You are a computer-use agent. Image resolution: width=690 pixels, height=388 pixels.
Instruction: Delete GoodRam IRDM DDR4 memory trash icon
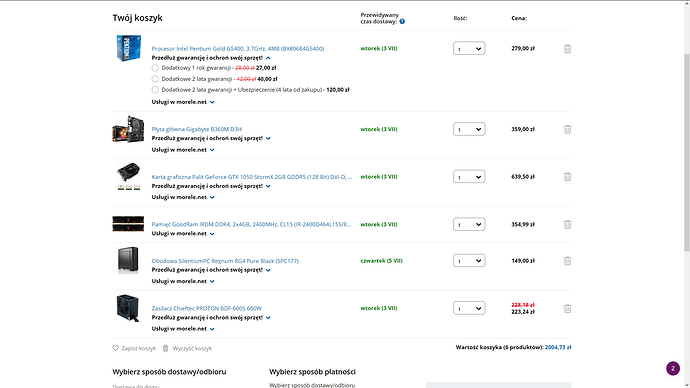click(567, 224)
